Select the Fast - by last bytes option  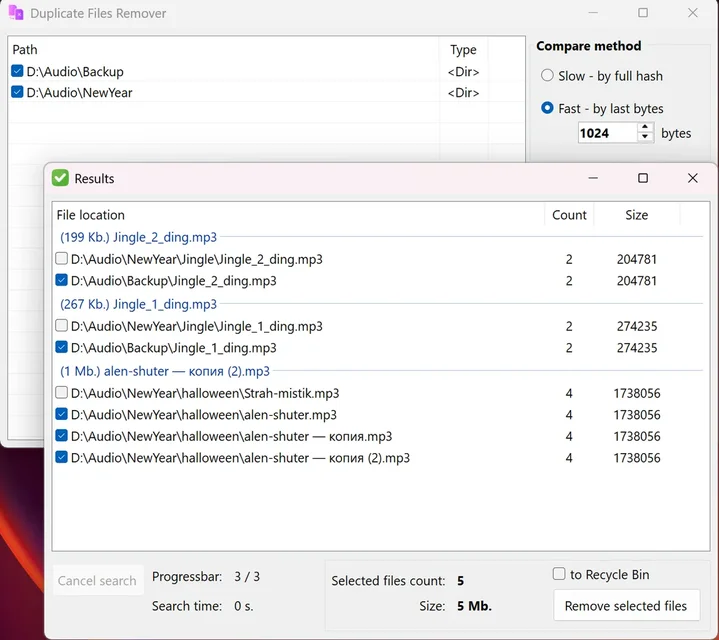547,108
